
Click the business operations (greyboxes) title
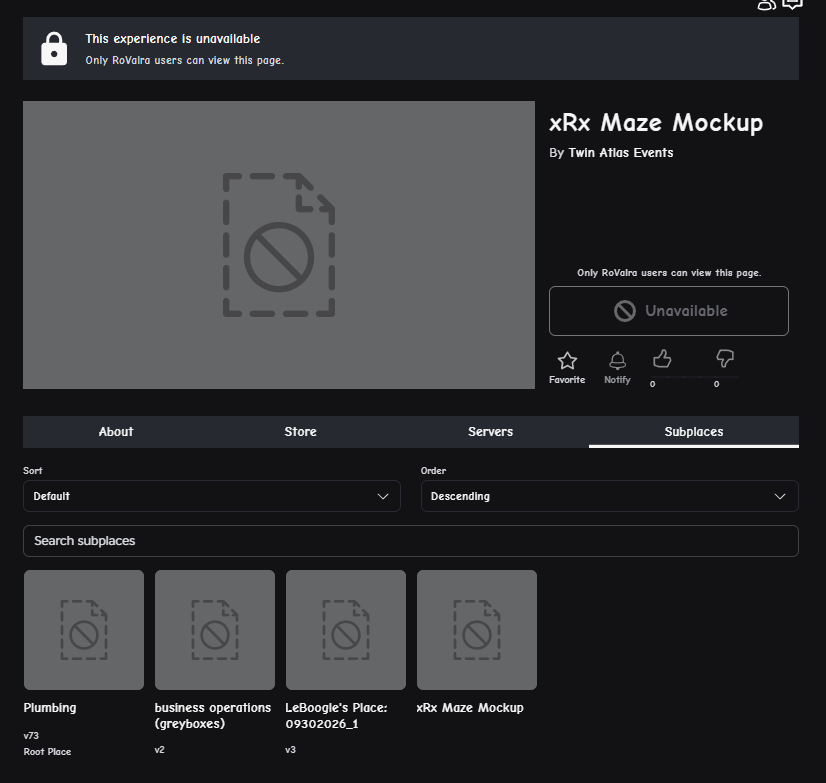coord(213,716)
